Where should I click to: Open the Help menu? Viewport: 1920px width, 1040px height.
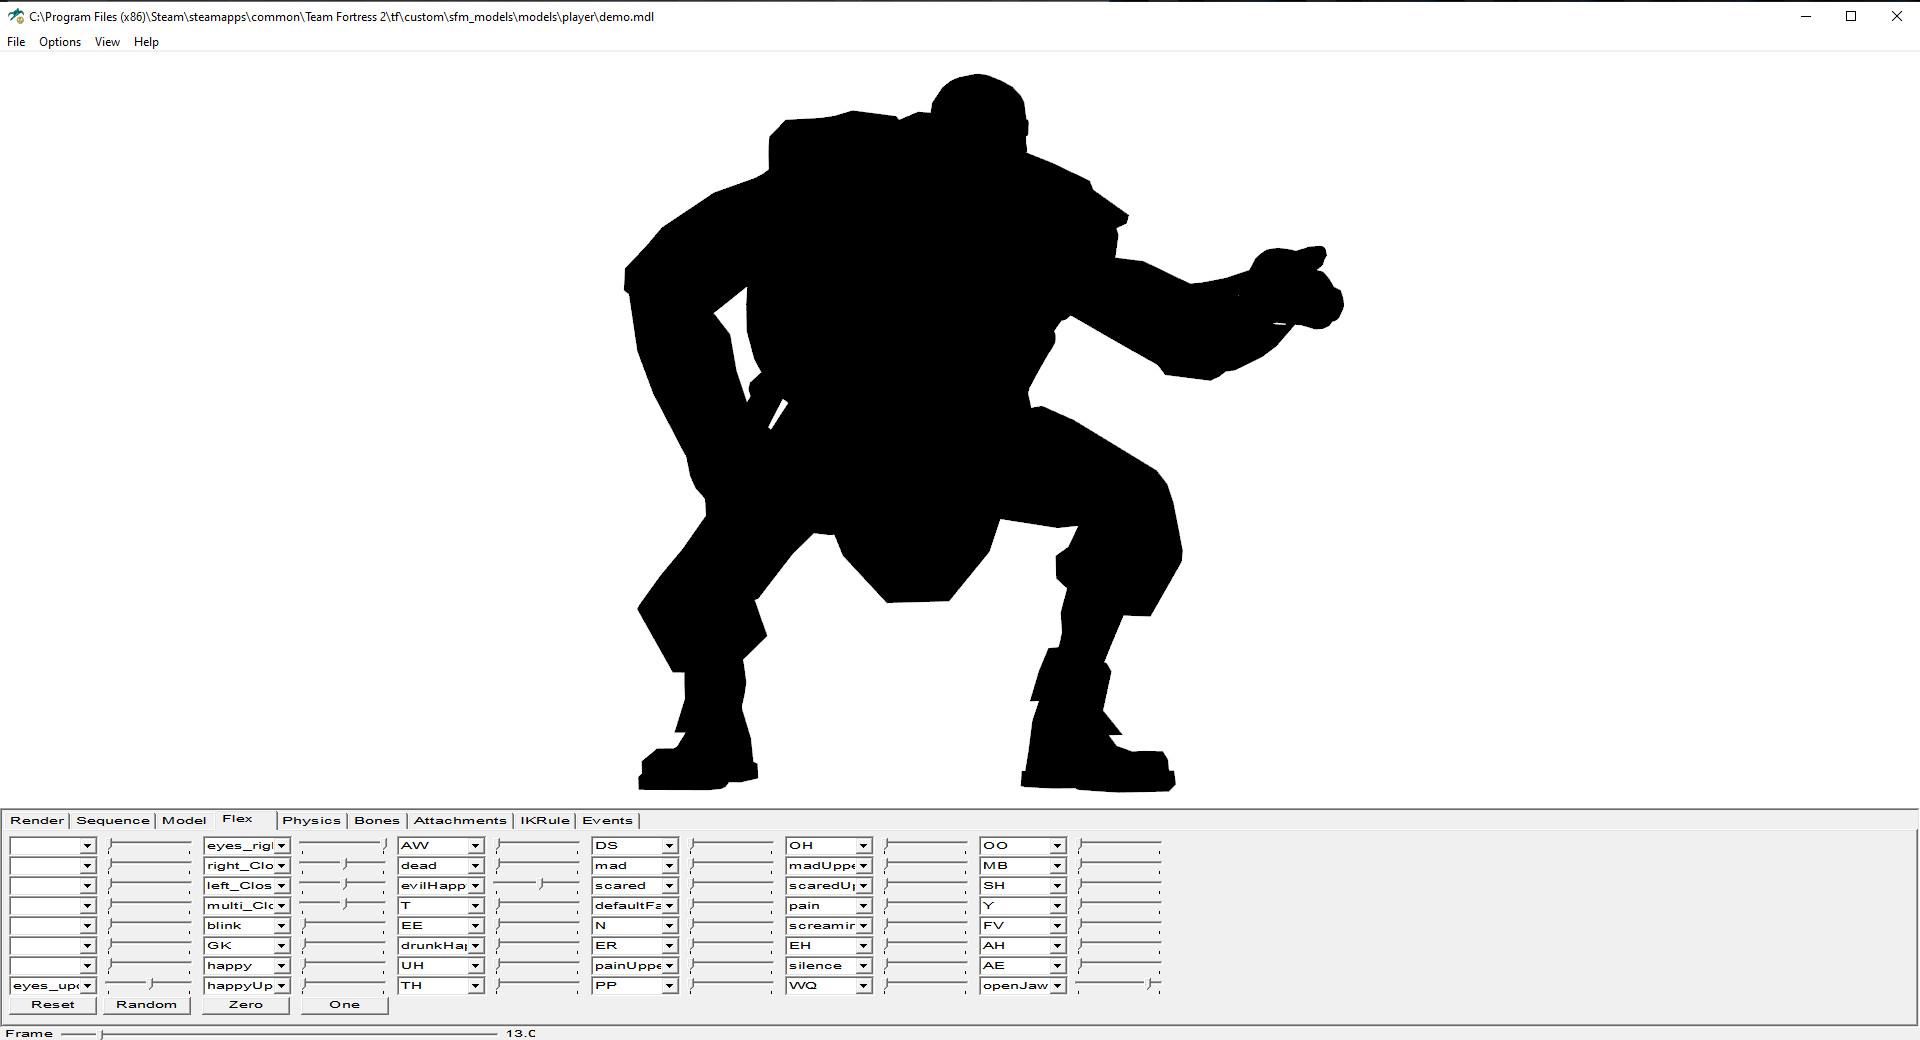[x=146, y=42]
